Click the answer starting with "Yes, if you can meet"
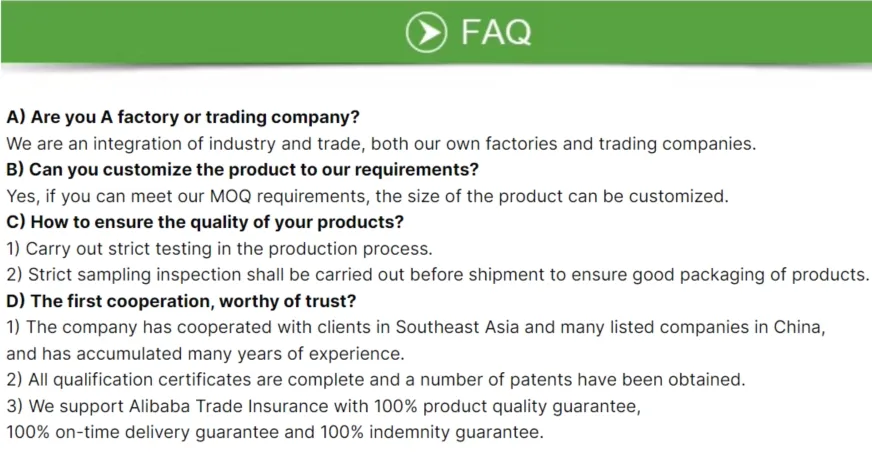 pyautogui.click(x=367, y=195)
